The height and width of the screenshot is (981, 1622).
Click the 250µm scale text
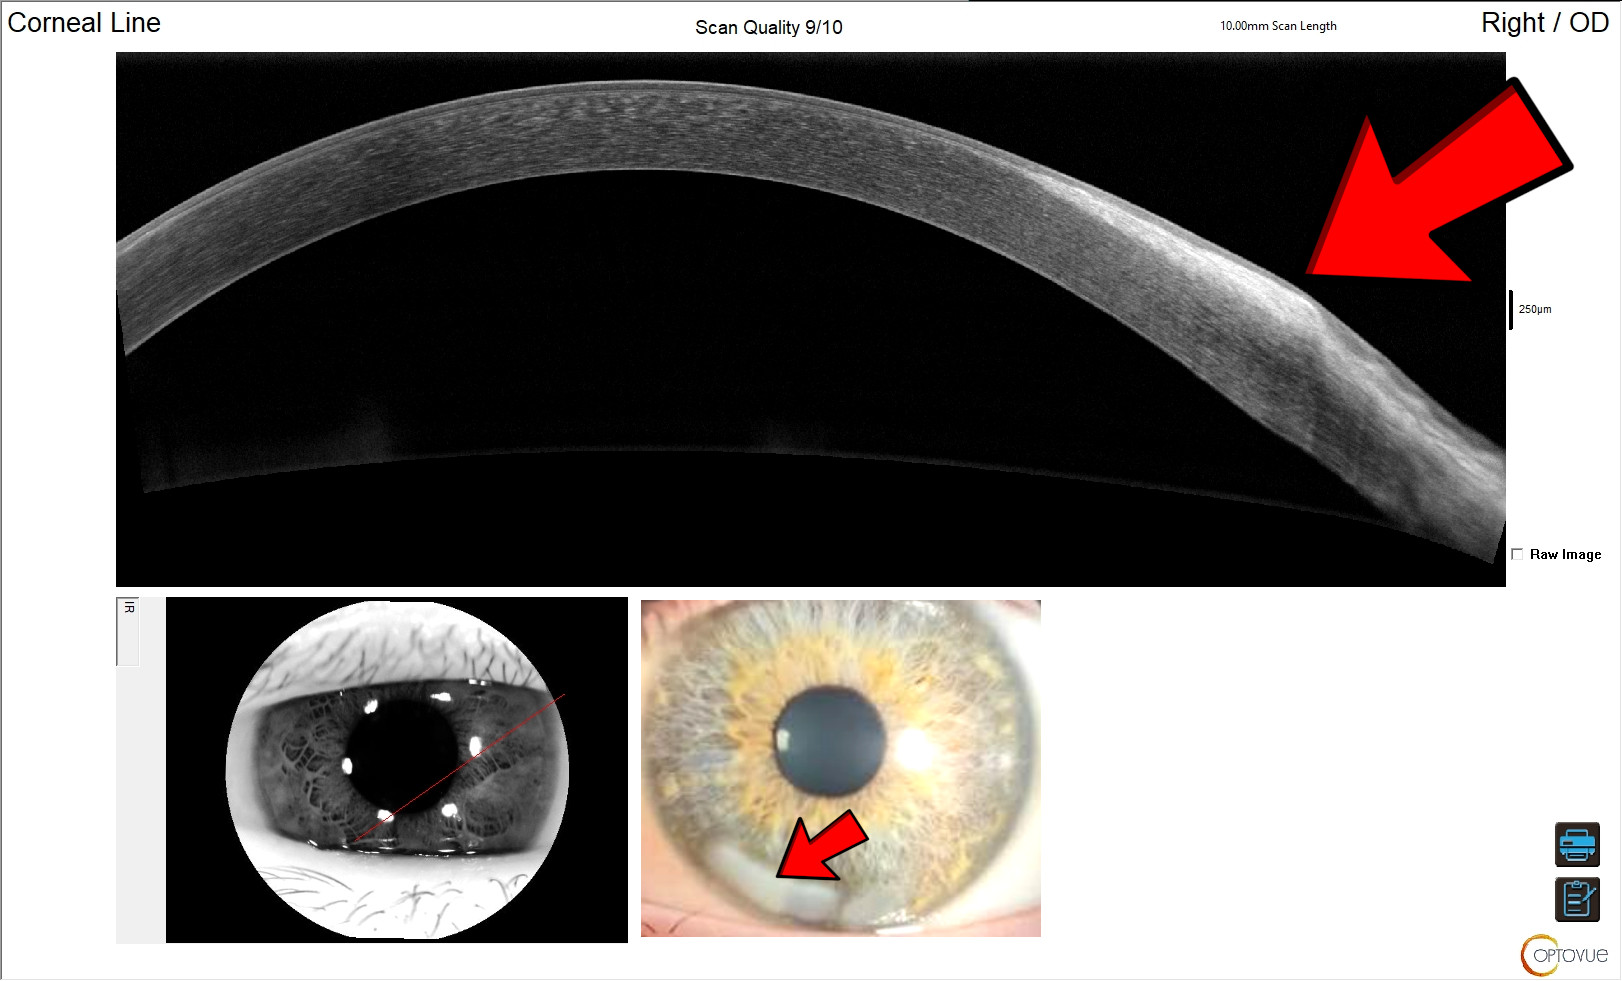[1535, 309]
